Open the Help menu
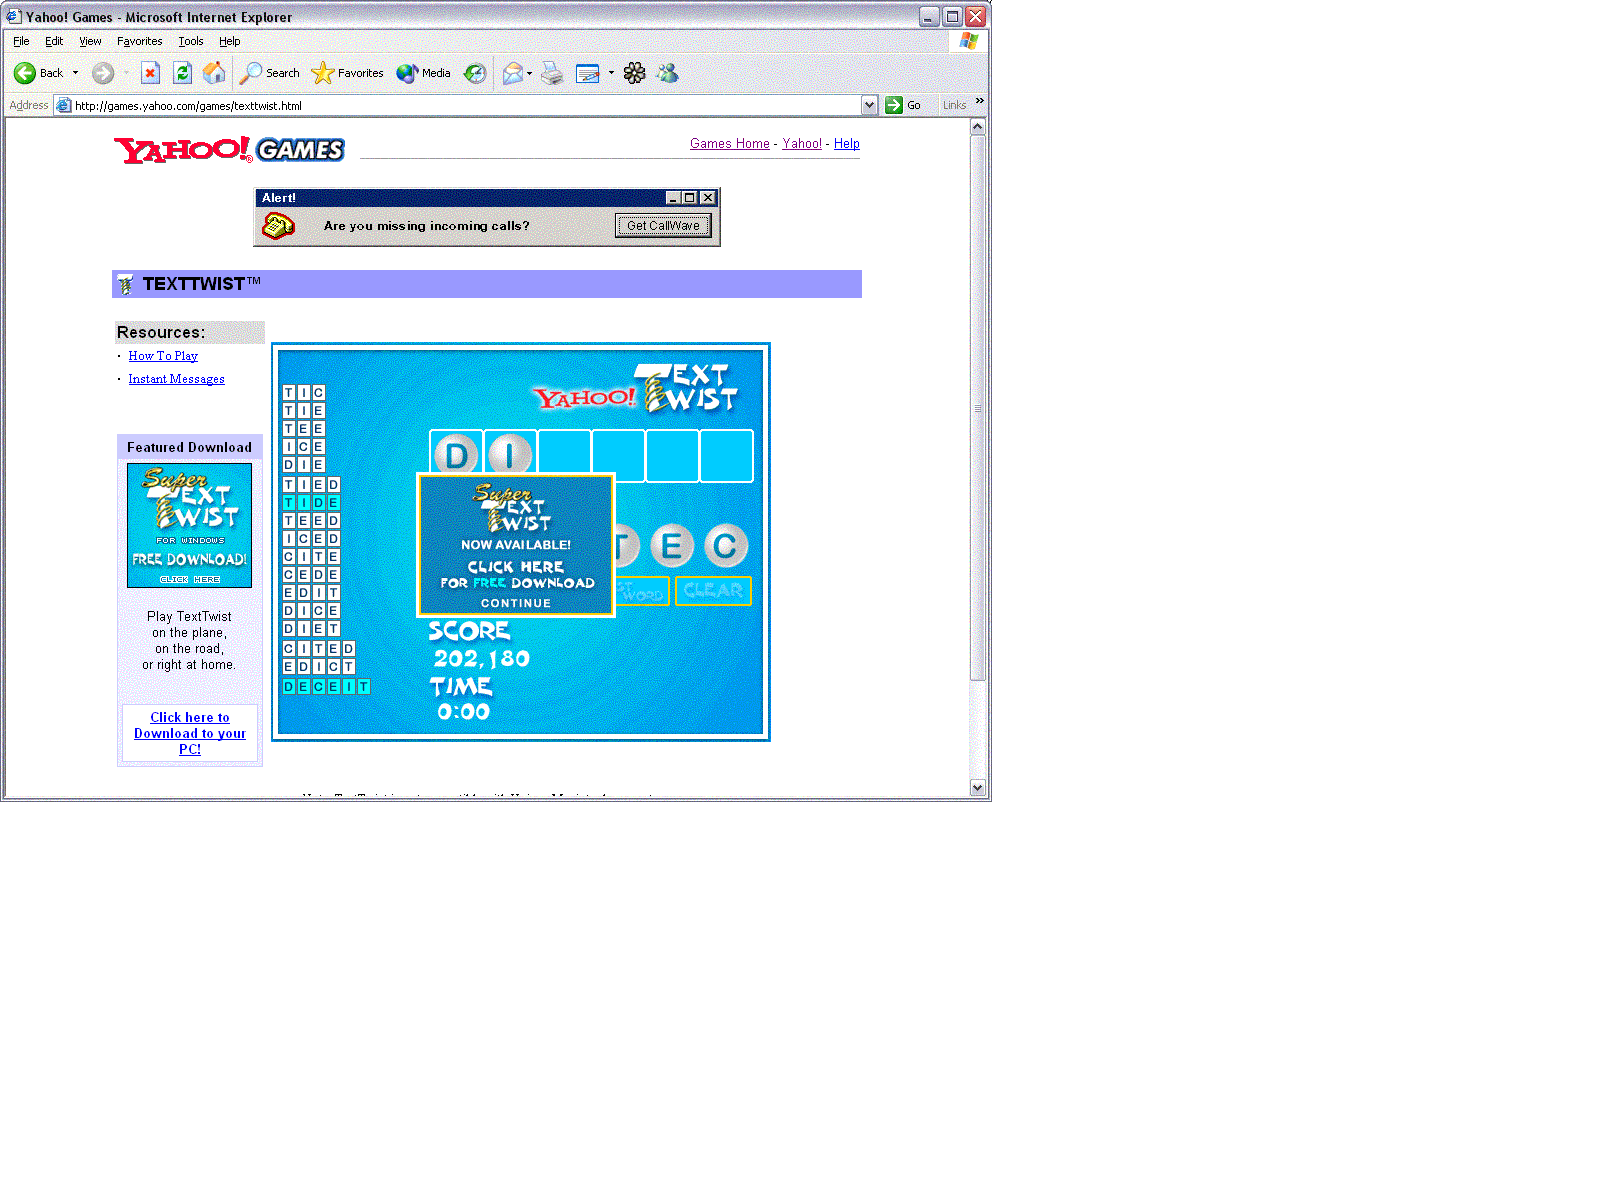Screen dimensions: 1600x1200 [229, 41]
